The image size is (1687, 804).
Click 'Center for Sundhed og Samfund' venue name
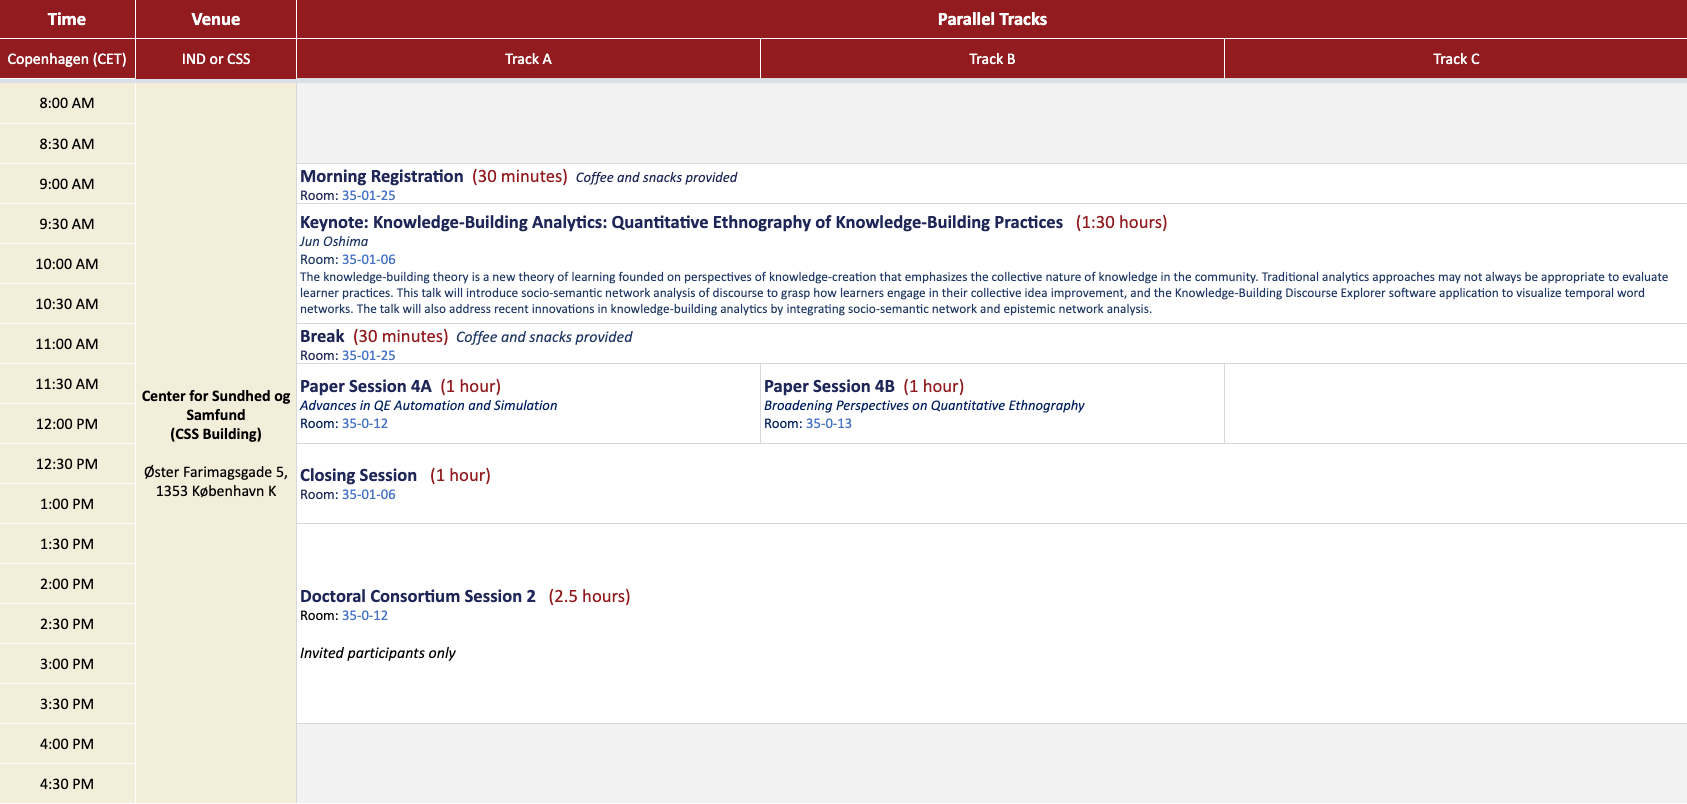(x=216, y=405)
